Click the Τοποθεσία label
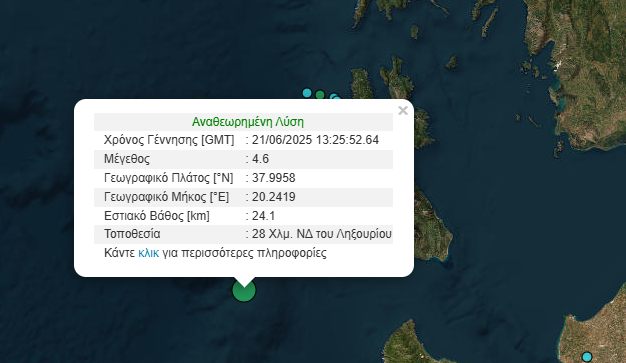Screen dimensions: 626x363 pyautogui.click(x=132, y=234)
